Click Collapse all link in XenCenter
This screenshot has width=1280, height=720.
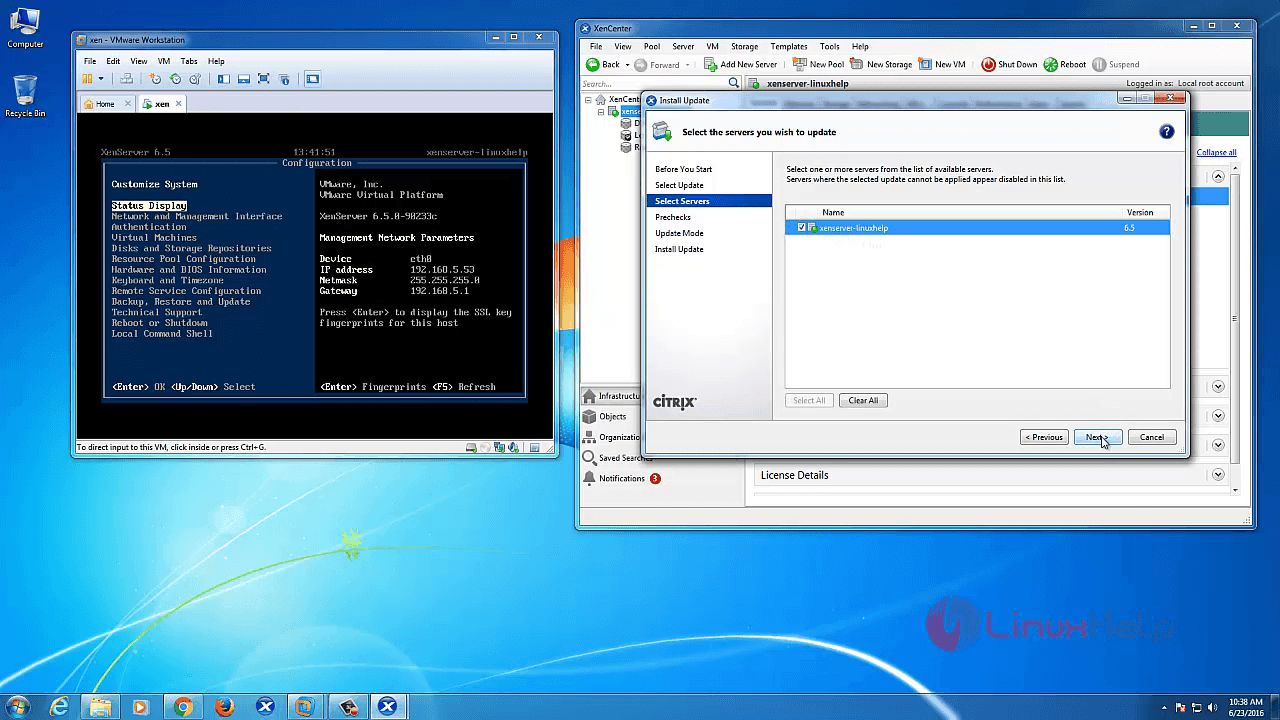point(1216,152)
